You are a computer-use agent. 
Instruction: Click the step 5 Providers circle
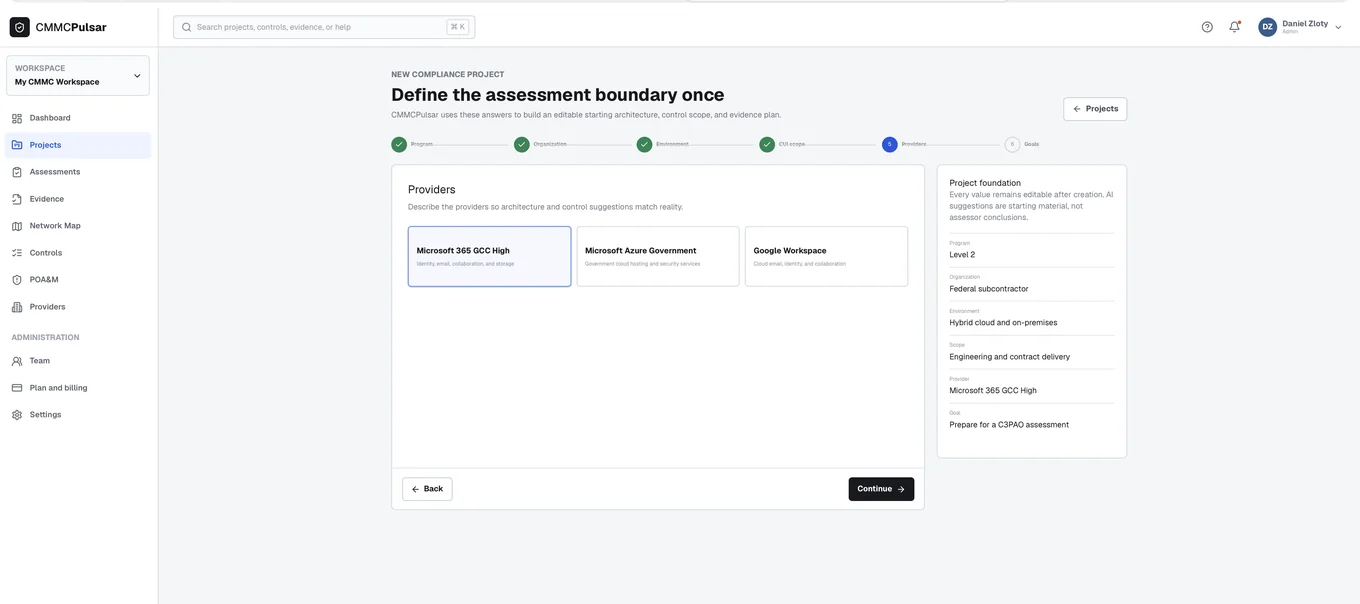890,144
